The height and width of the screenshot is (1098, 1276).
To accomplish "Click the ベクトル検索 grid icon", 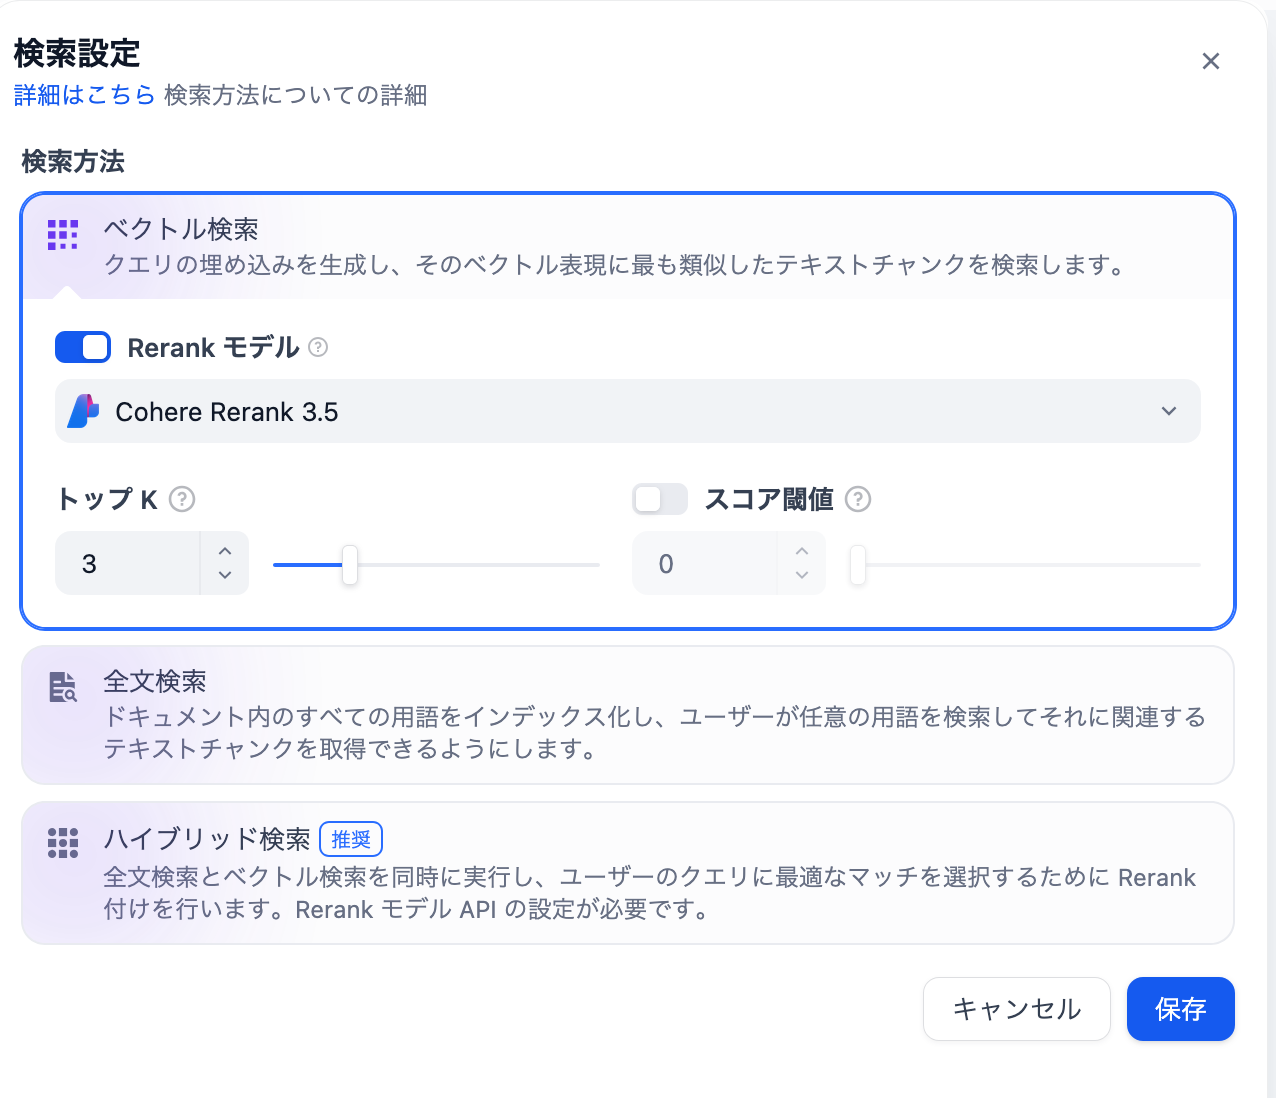I will (x=63, y=235).
